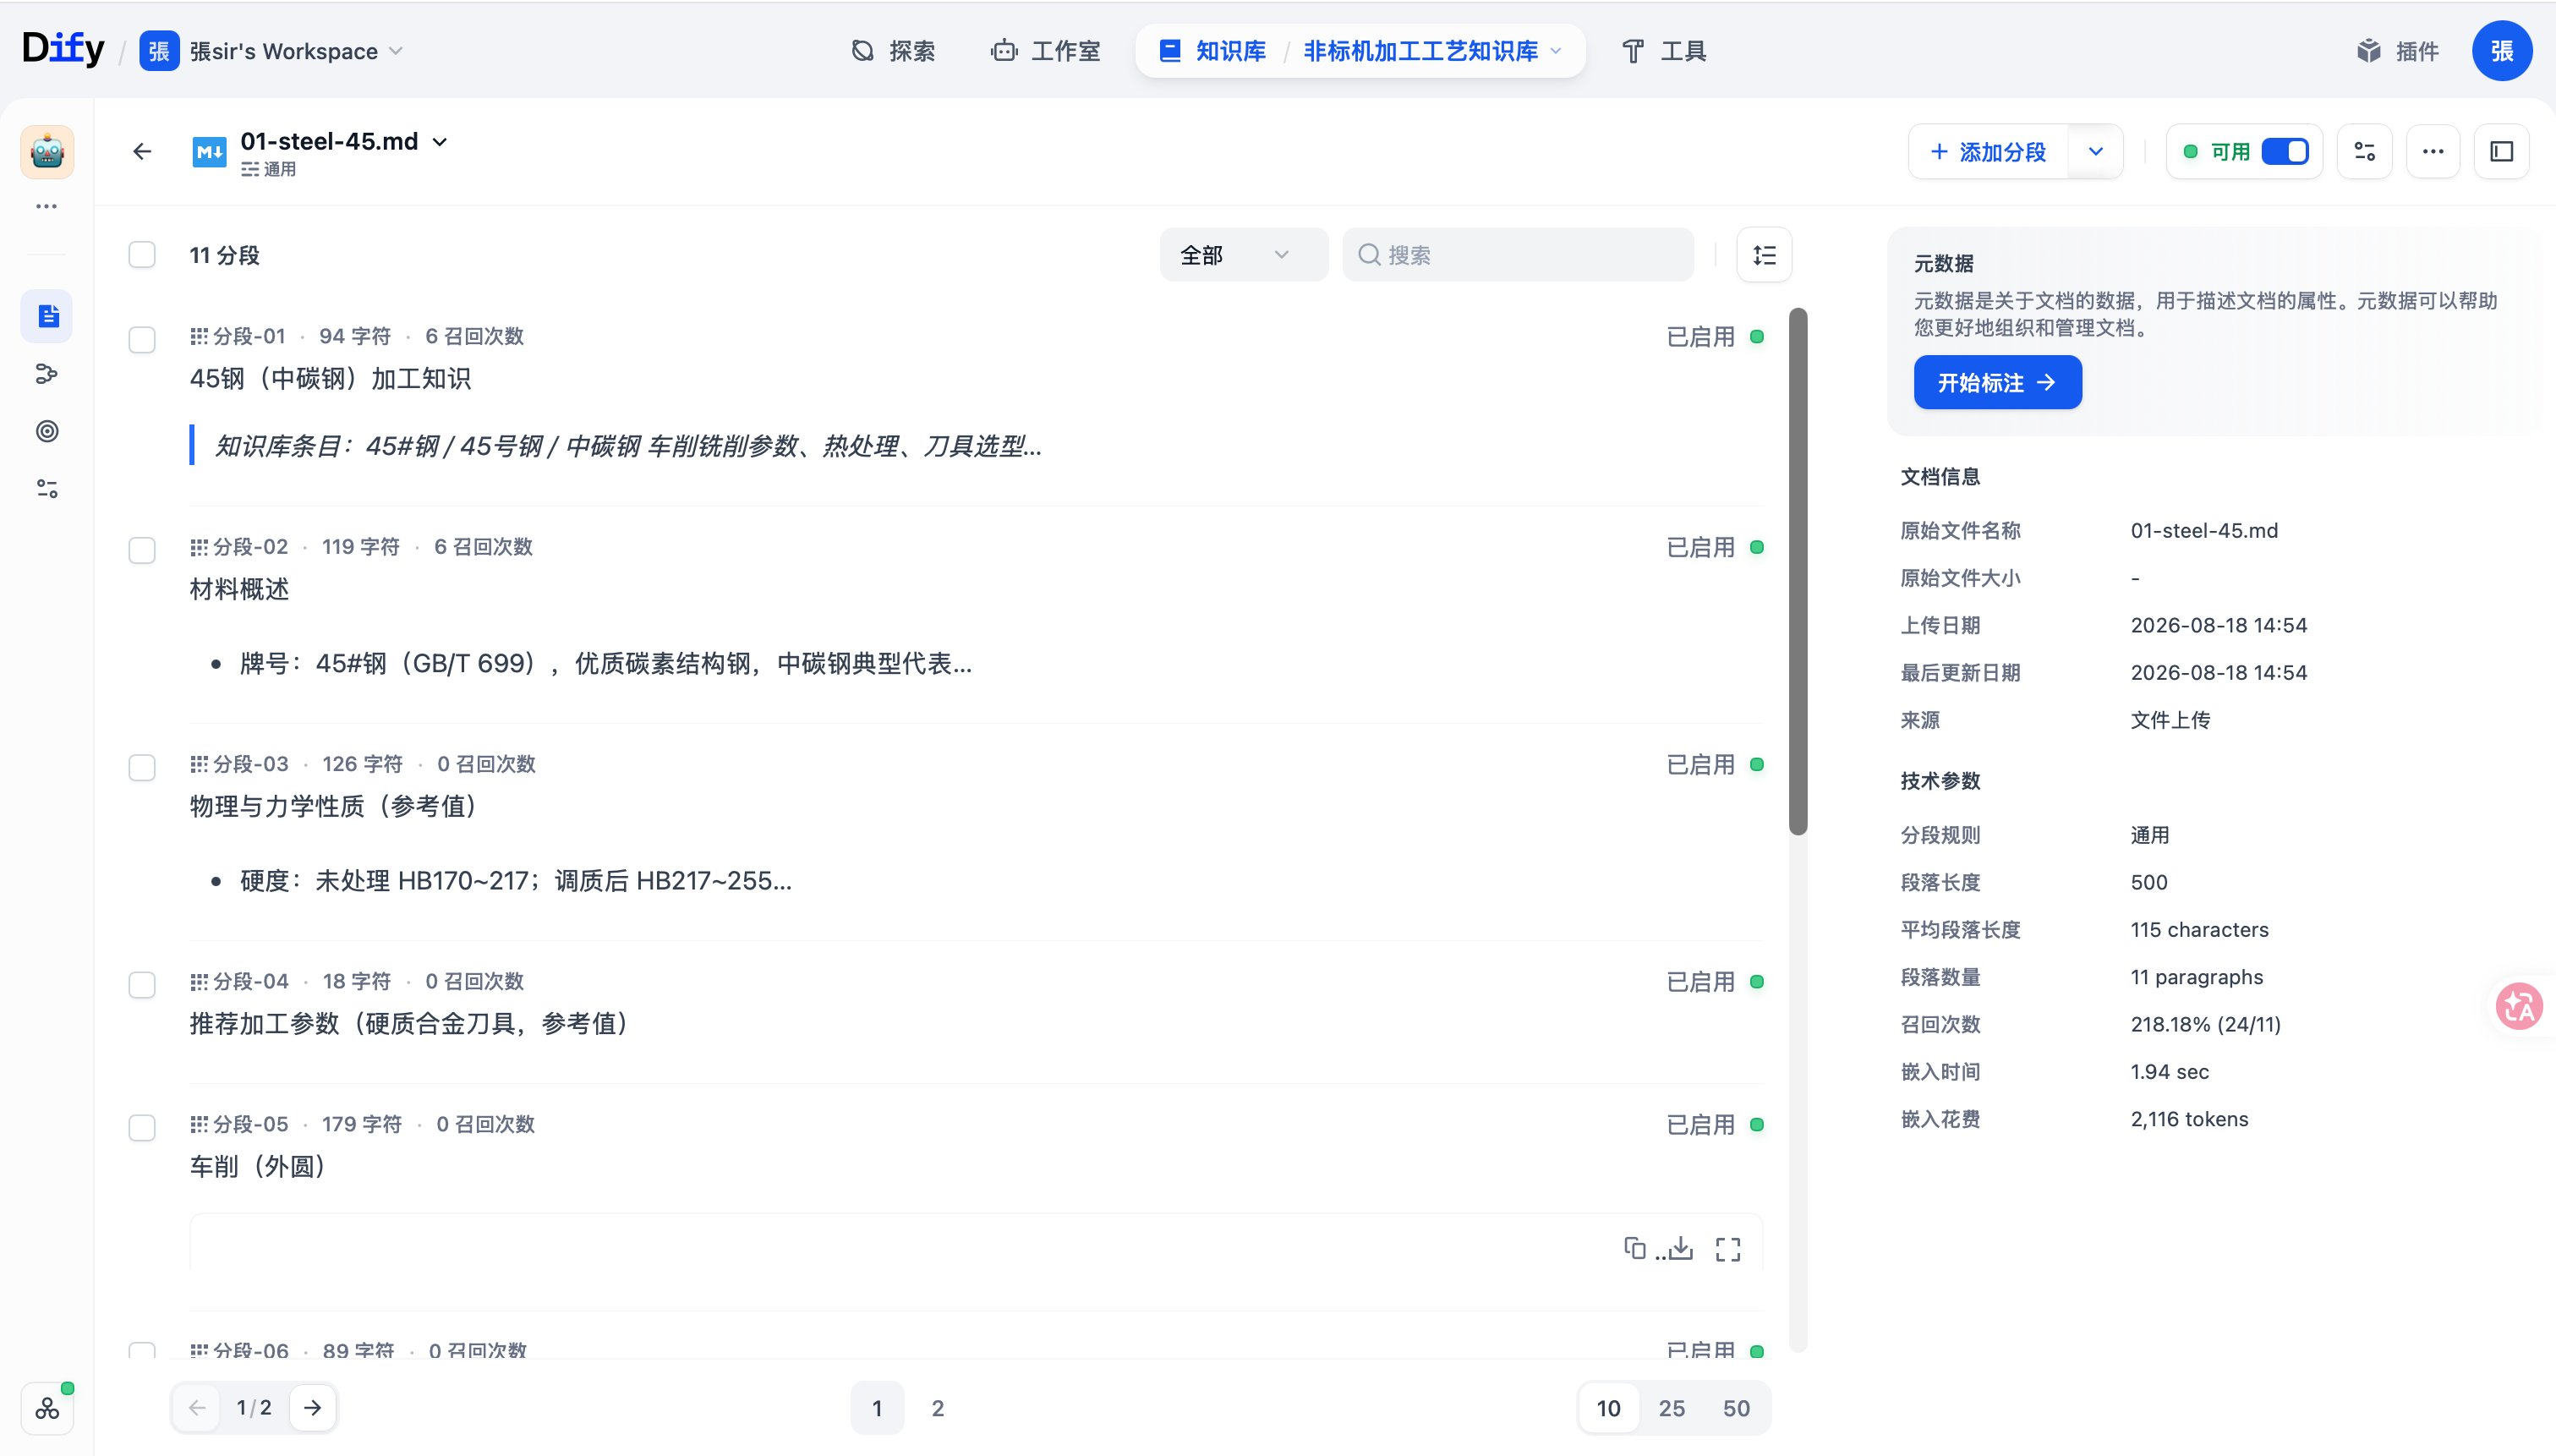Click the next page arrow button
2556x1456 pixels.
pyautogui.click(x=312, y=1408)
